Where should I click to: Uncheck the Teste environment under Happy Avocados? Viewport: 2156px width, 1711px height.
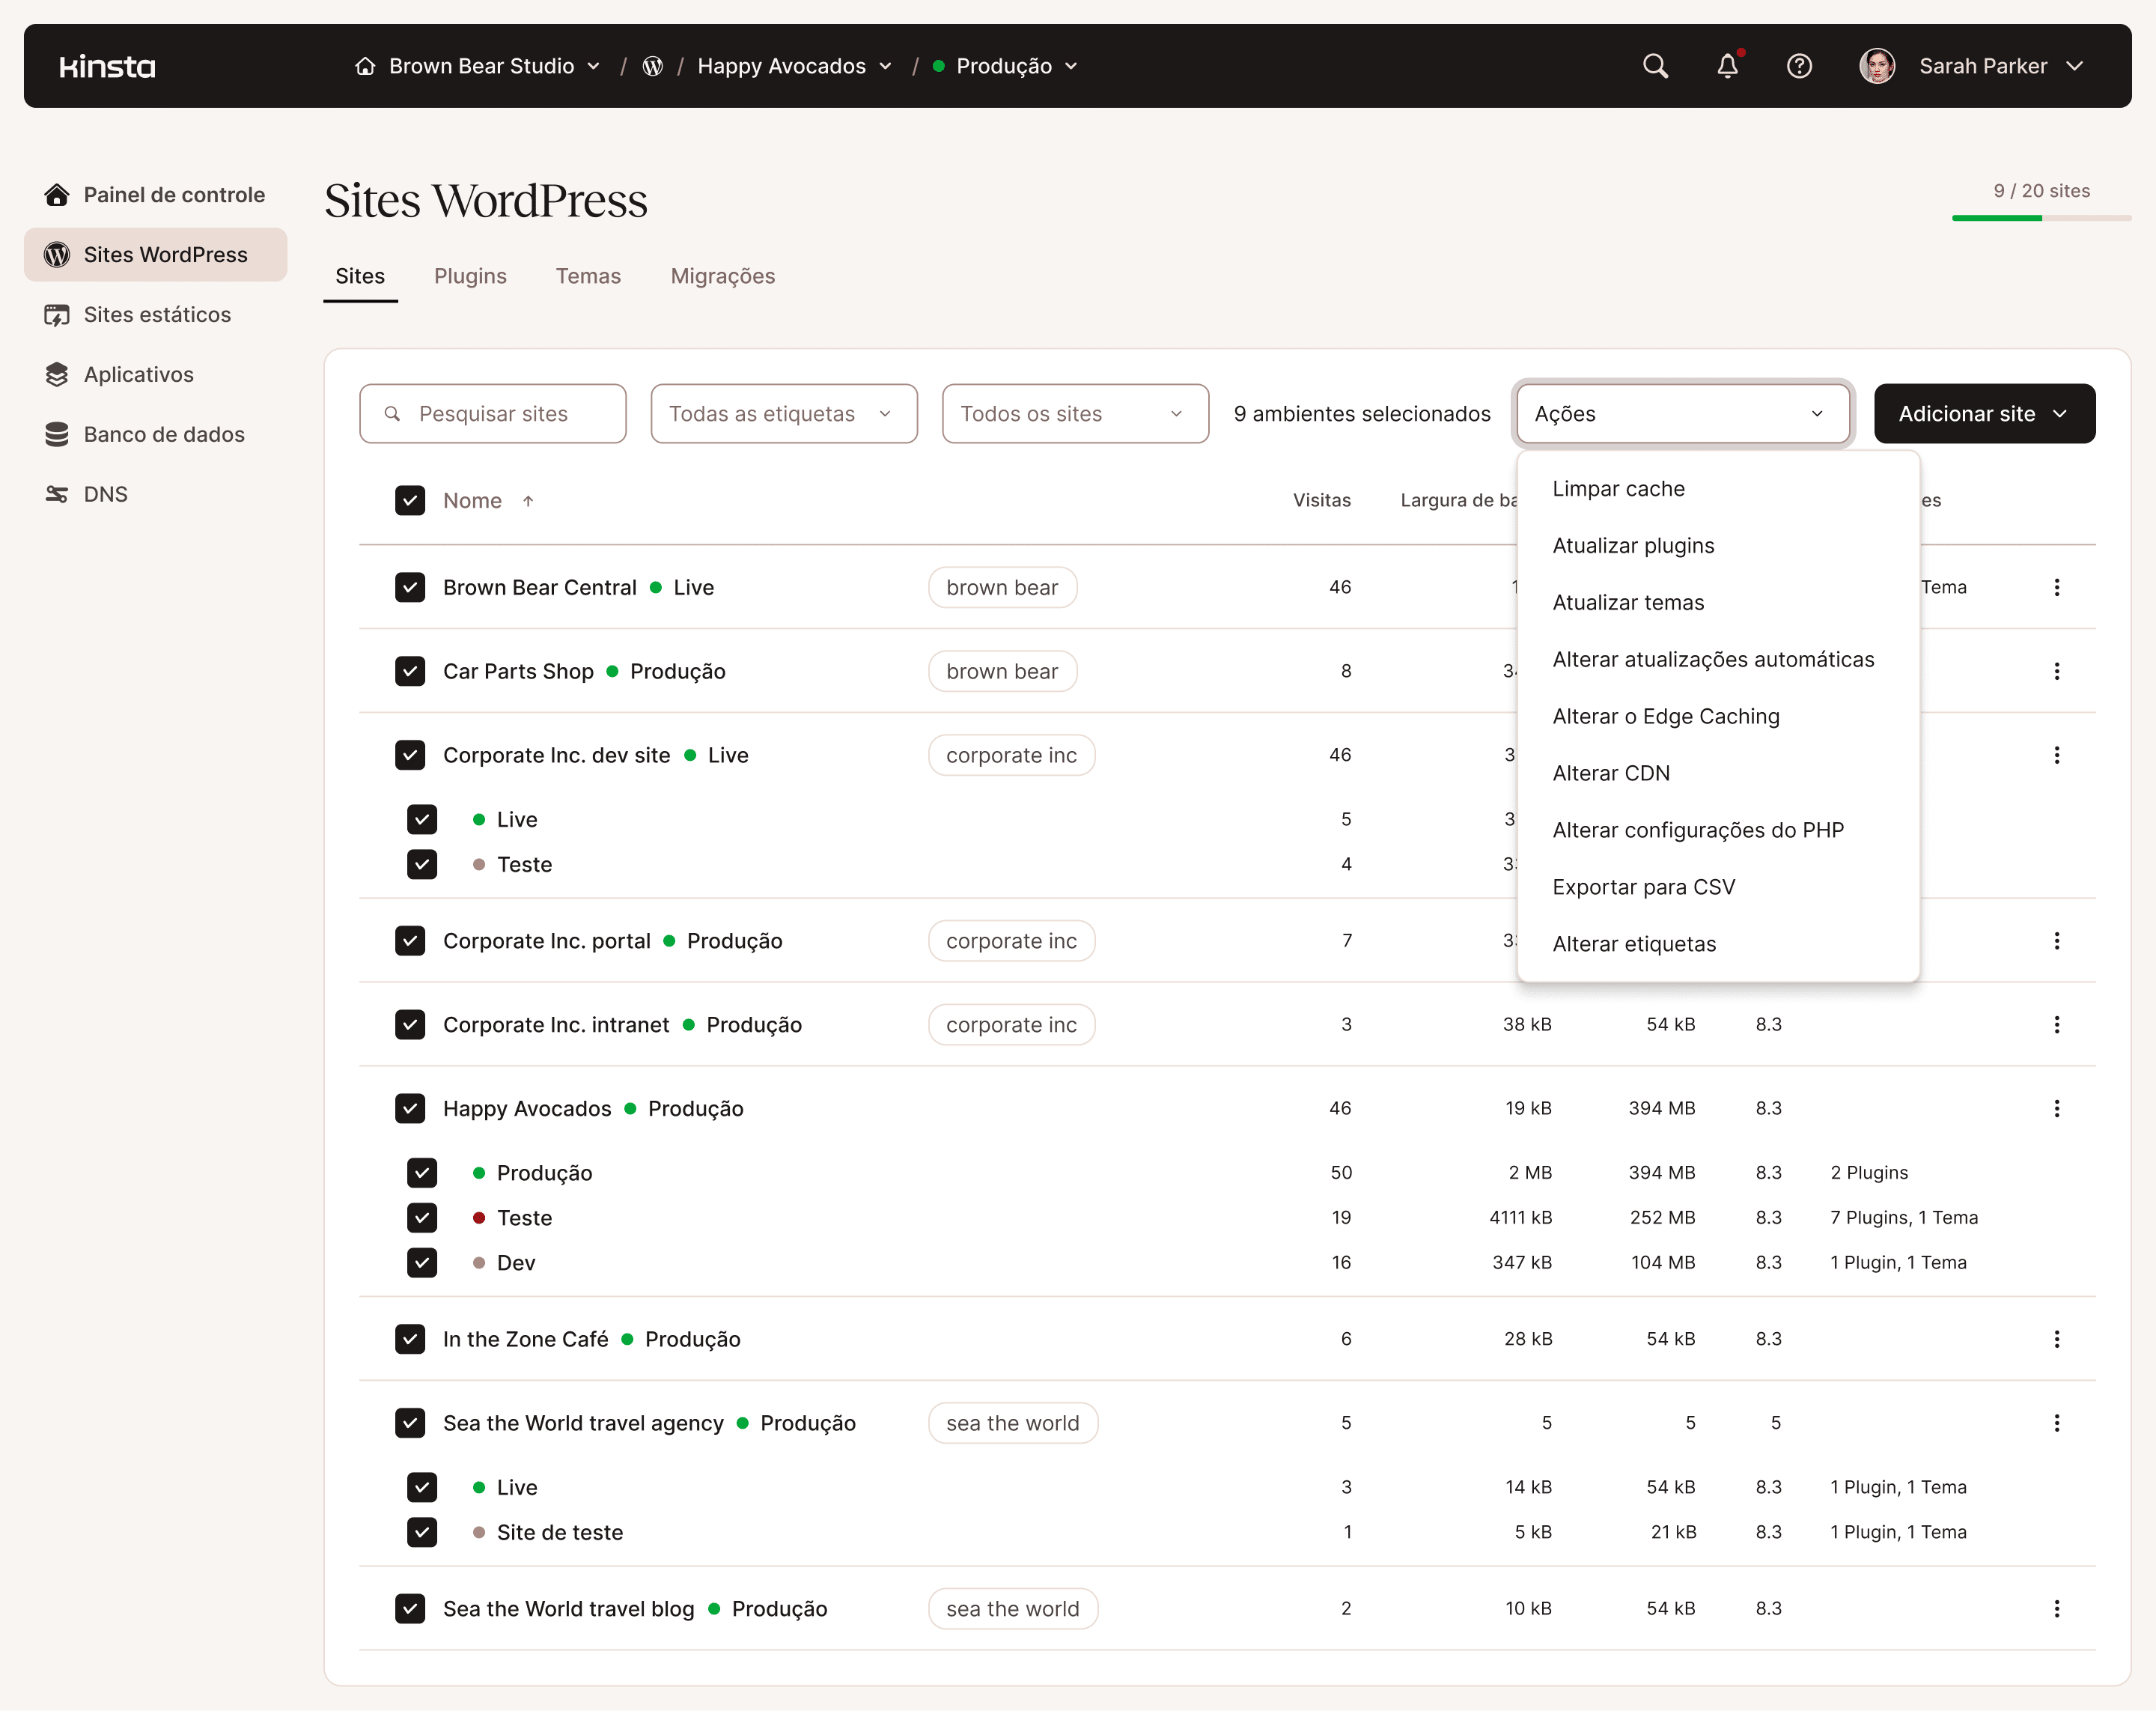coord(422,1218)
